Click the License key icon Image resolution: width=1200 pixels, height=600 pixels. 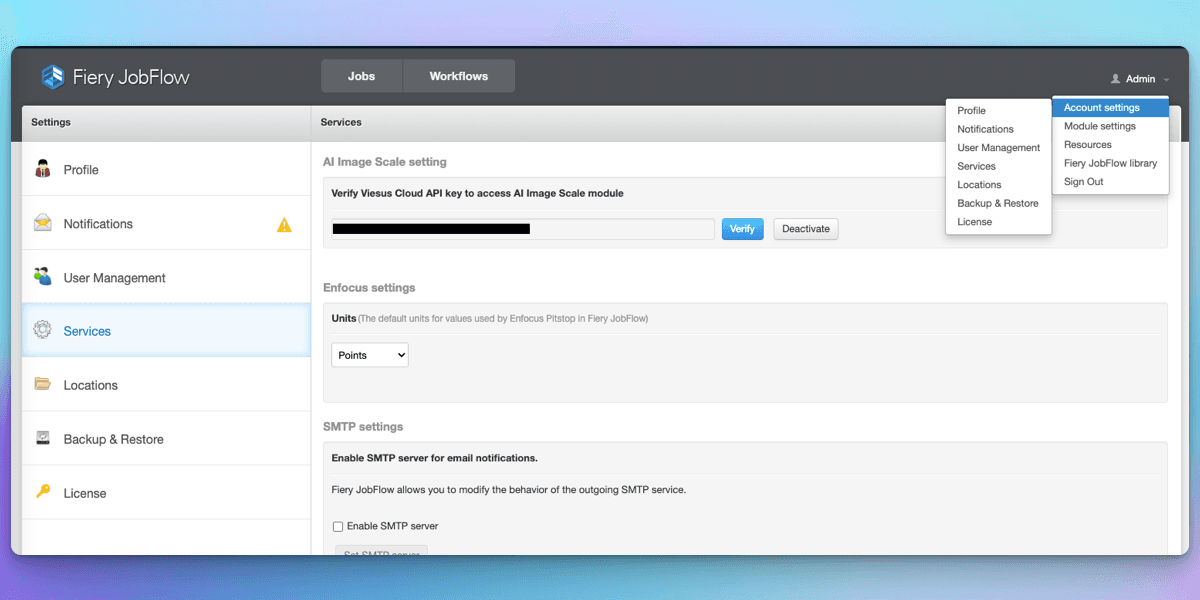[42, 491]
